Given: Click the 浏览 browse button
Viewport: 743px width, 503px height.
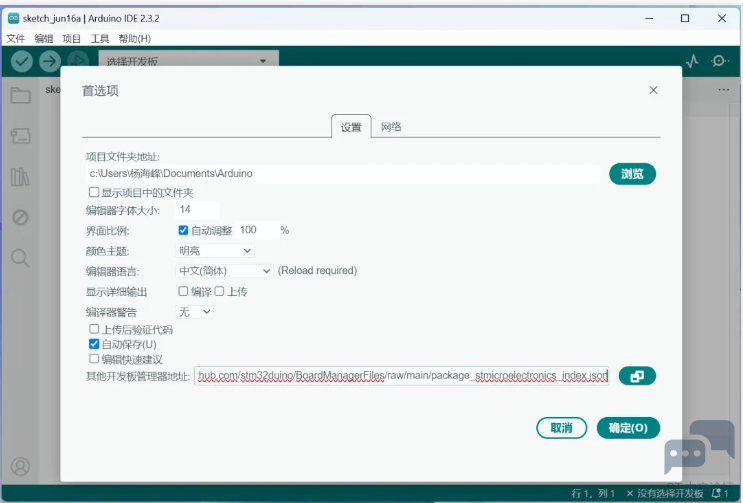Looking at the screenshot, I should coord(633,174).
